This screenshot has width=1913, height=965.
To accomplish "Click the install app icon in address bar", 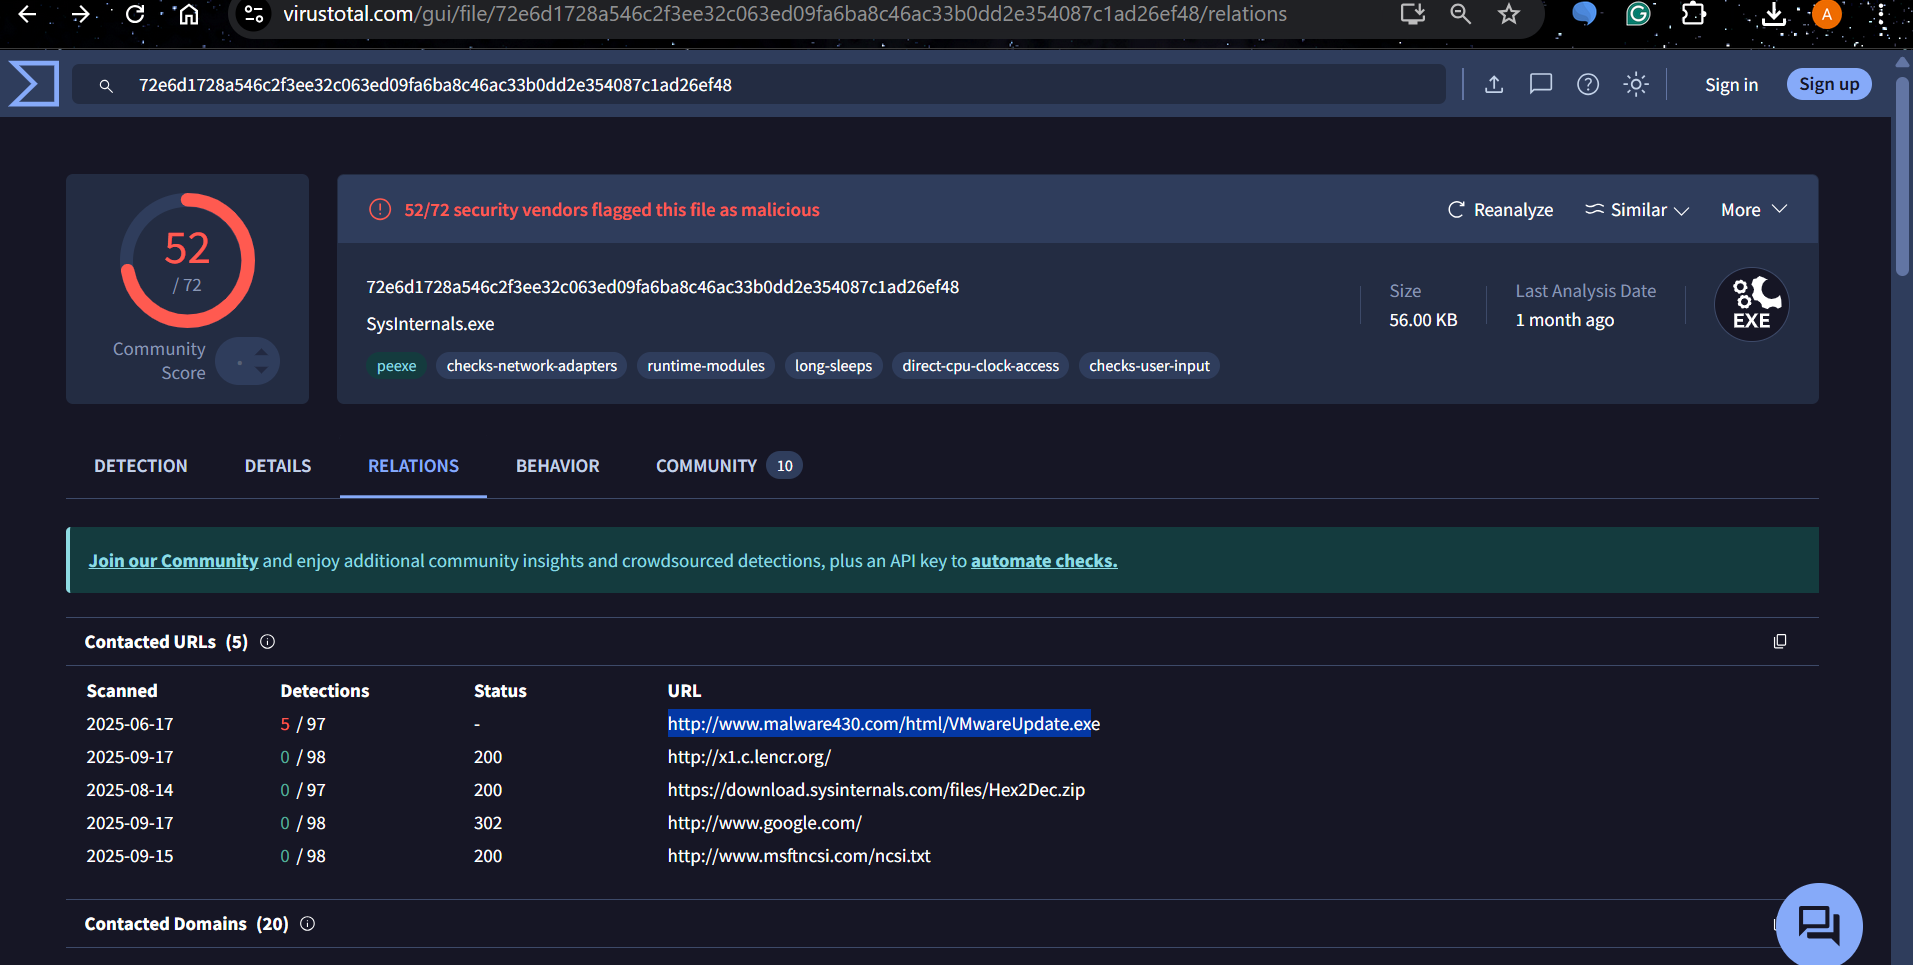I will click(1412, 14).
